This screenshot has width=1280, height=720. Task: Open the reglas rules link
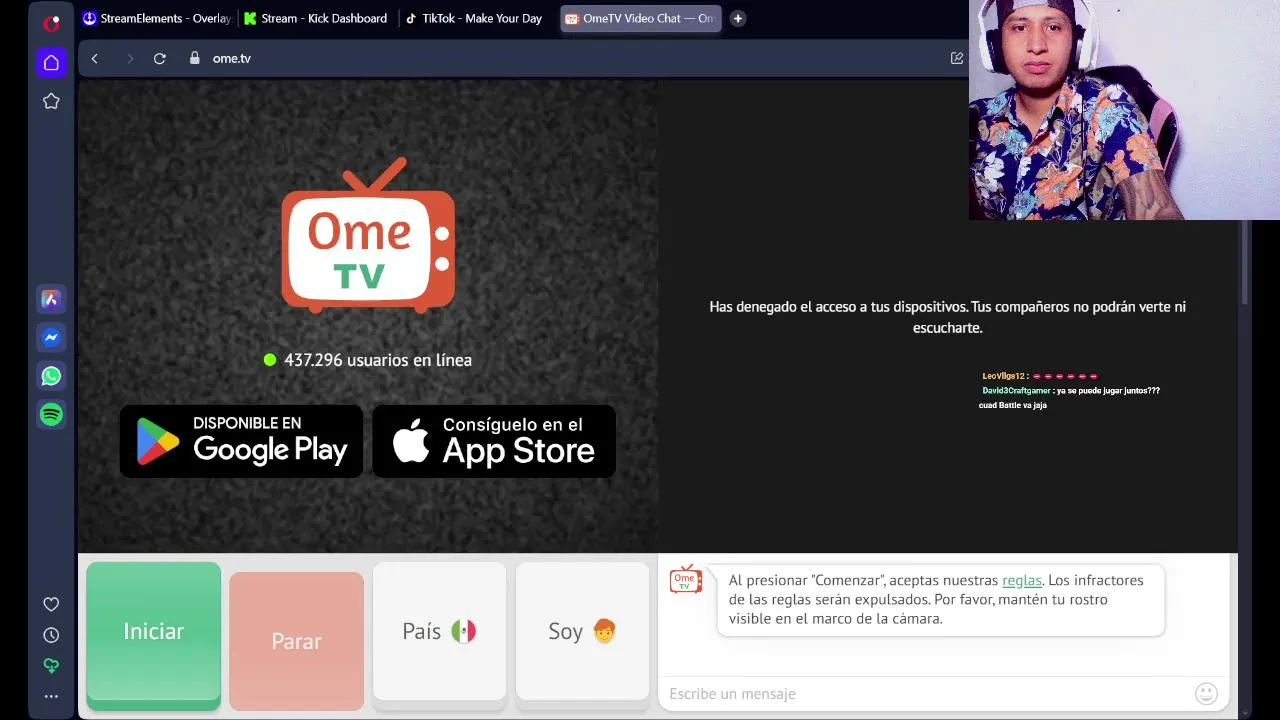click(1022, 580)
